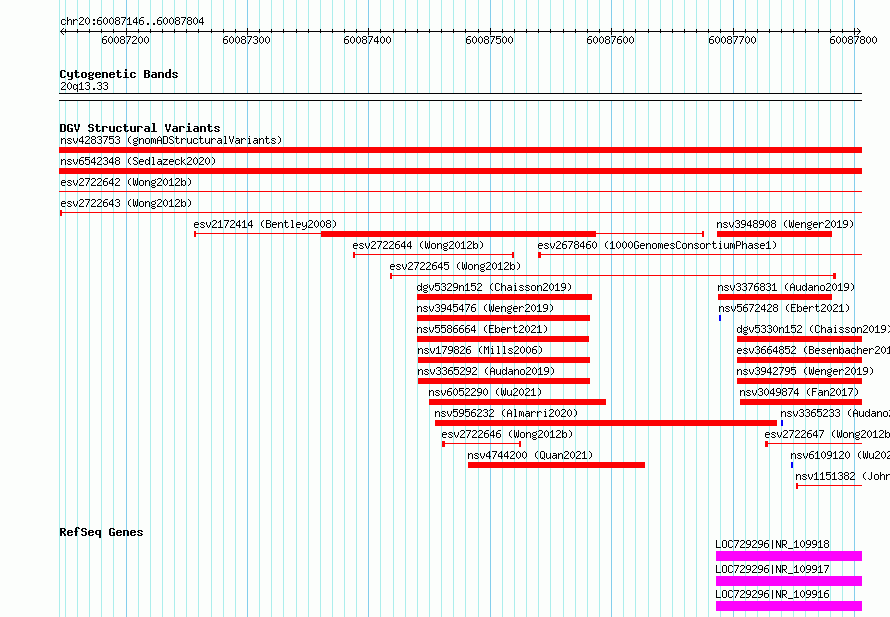Click the red bar of nsv4283753
Viewport: 890px width, 617px height.
(x=460, y=150)
